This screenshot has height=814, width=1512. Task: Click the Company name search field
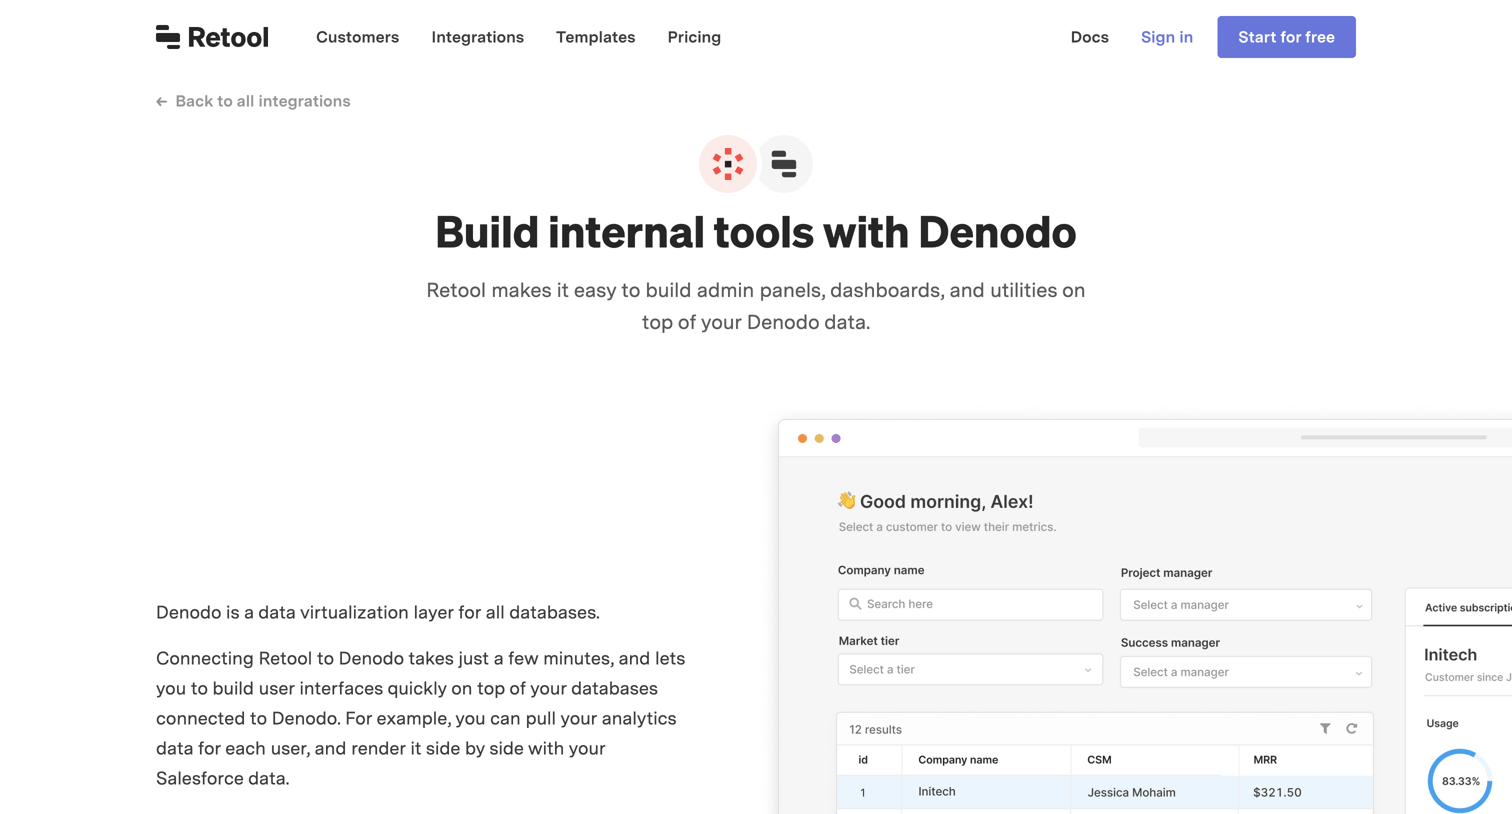point(970,604)
